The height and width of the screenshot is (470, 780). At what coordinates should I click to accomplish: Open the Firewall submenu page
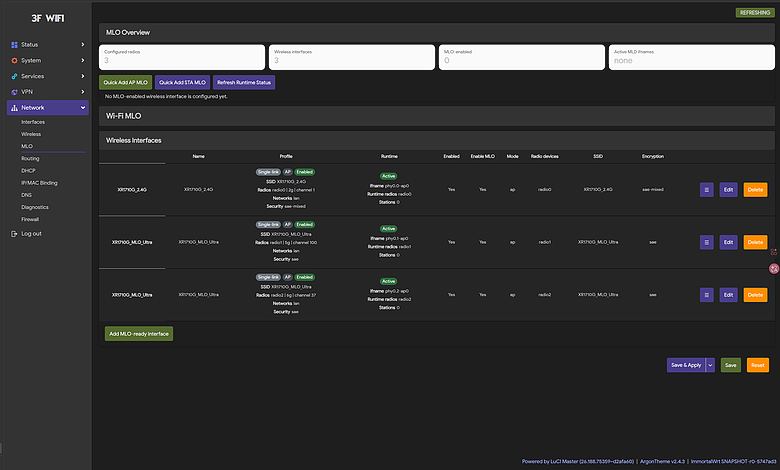[x=30, y=219]
